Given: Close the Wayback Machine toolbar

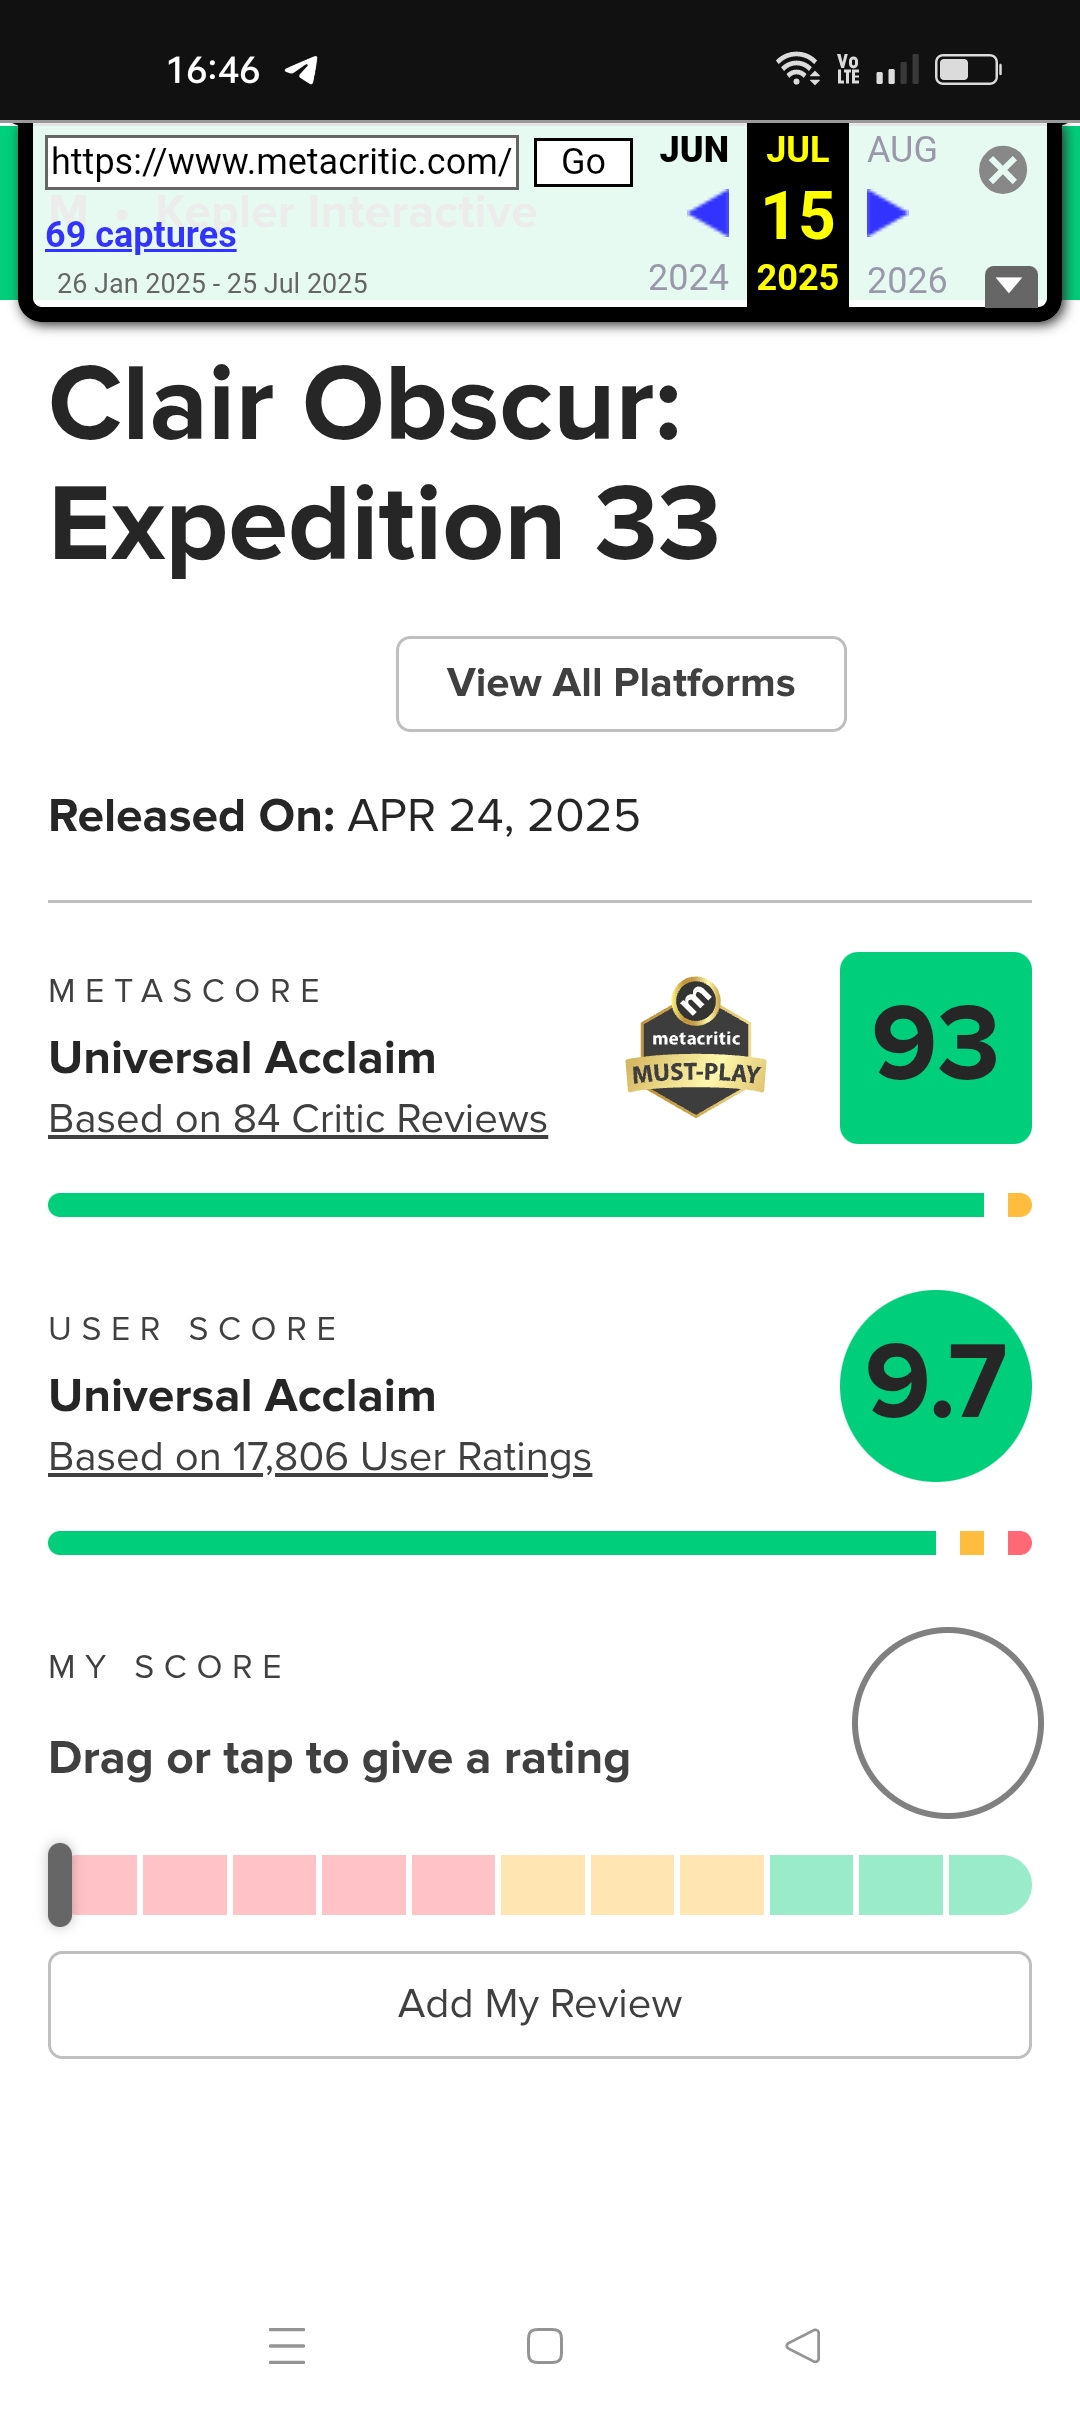Looking at the screenshot, I should coord(1003,170).
